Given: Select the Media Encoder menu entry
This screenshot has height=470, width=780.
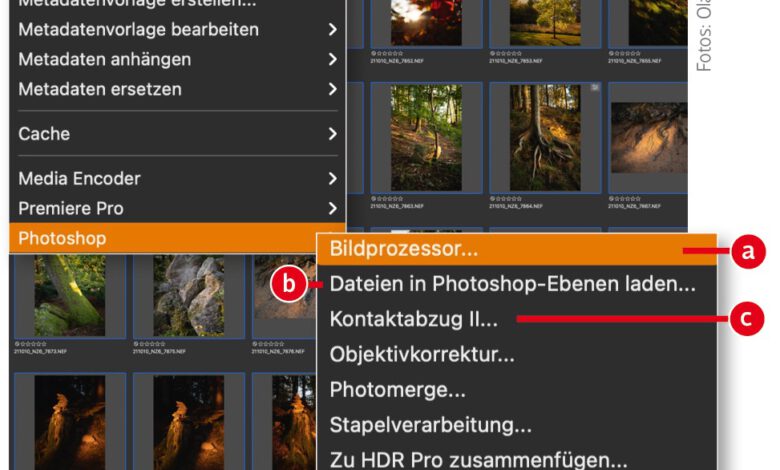Looking at the screenshot, I should [x=178, y=178].
